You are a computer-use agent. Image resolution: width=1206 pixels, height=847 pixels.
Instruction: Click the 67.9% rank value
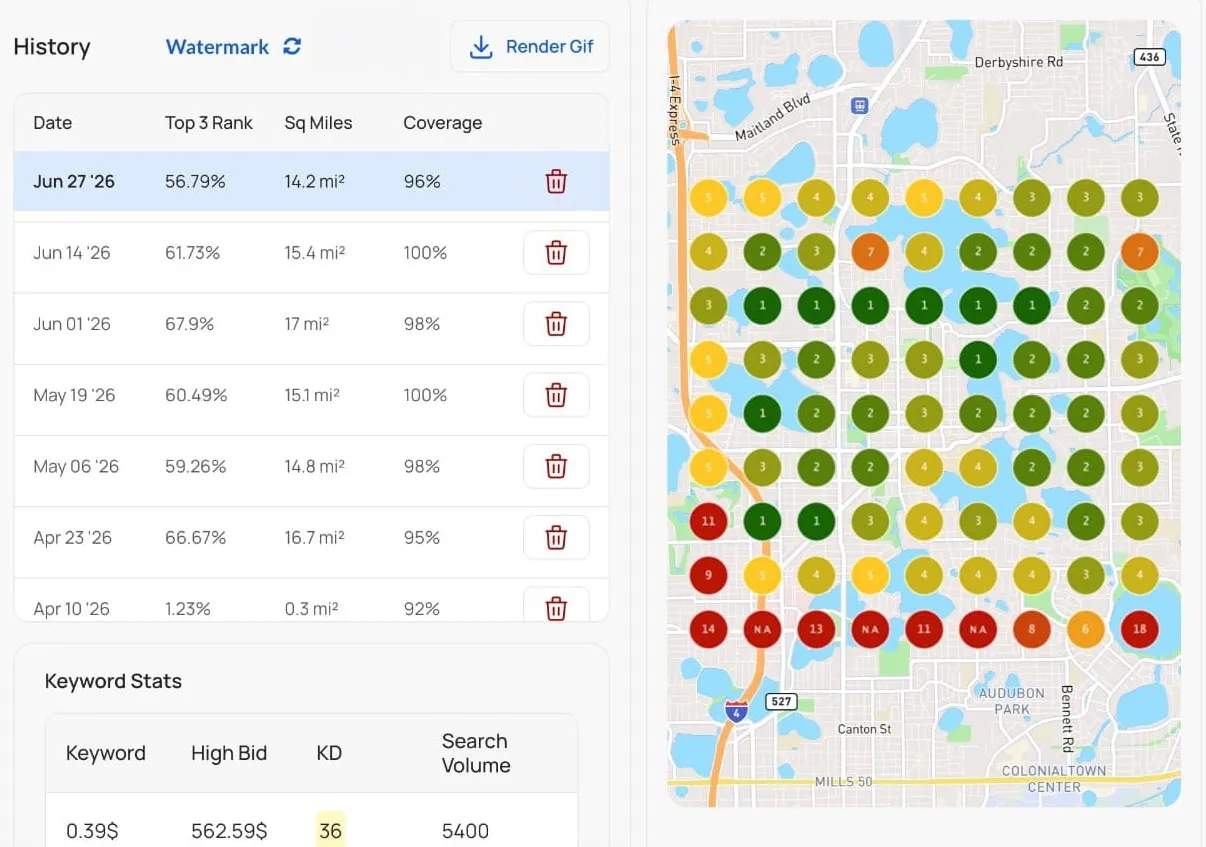(x=190, y=324)
